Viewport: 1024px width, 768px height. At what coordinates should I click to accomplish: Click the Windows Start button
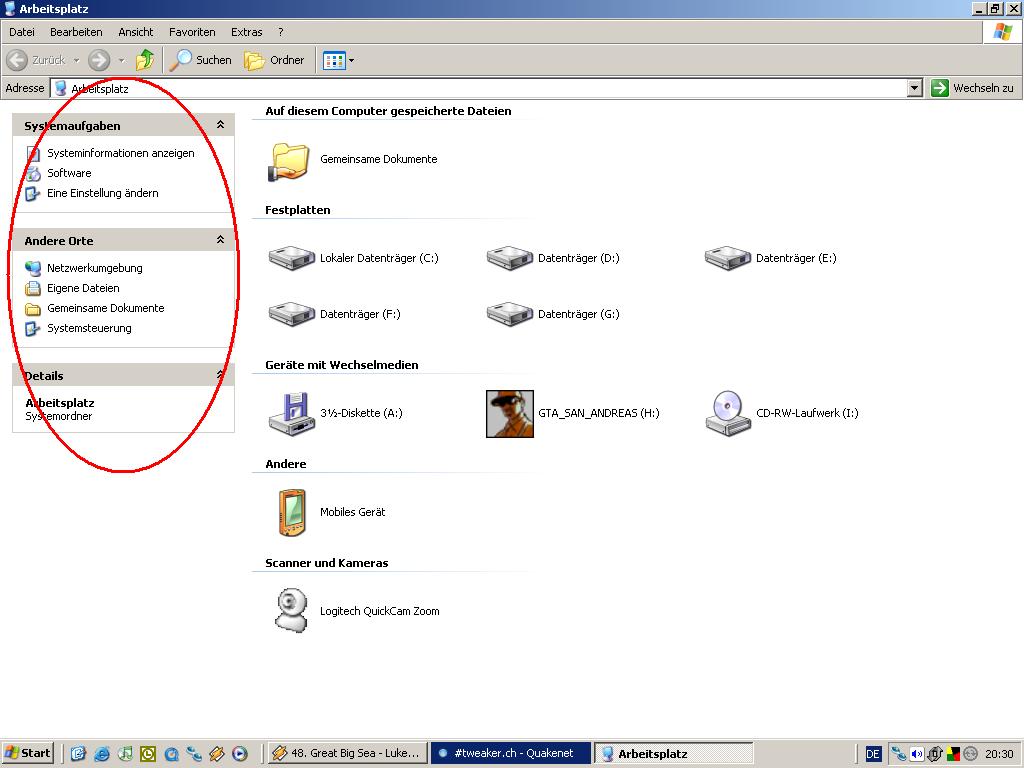28,753
